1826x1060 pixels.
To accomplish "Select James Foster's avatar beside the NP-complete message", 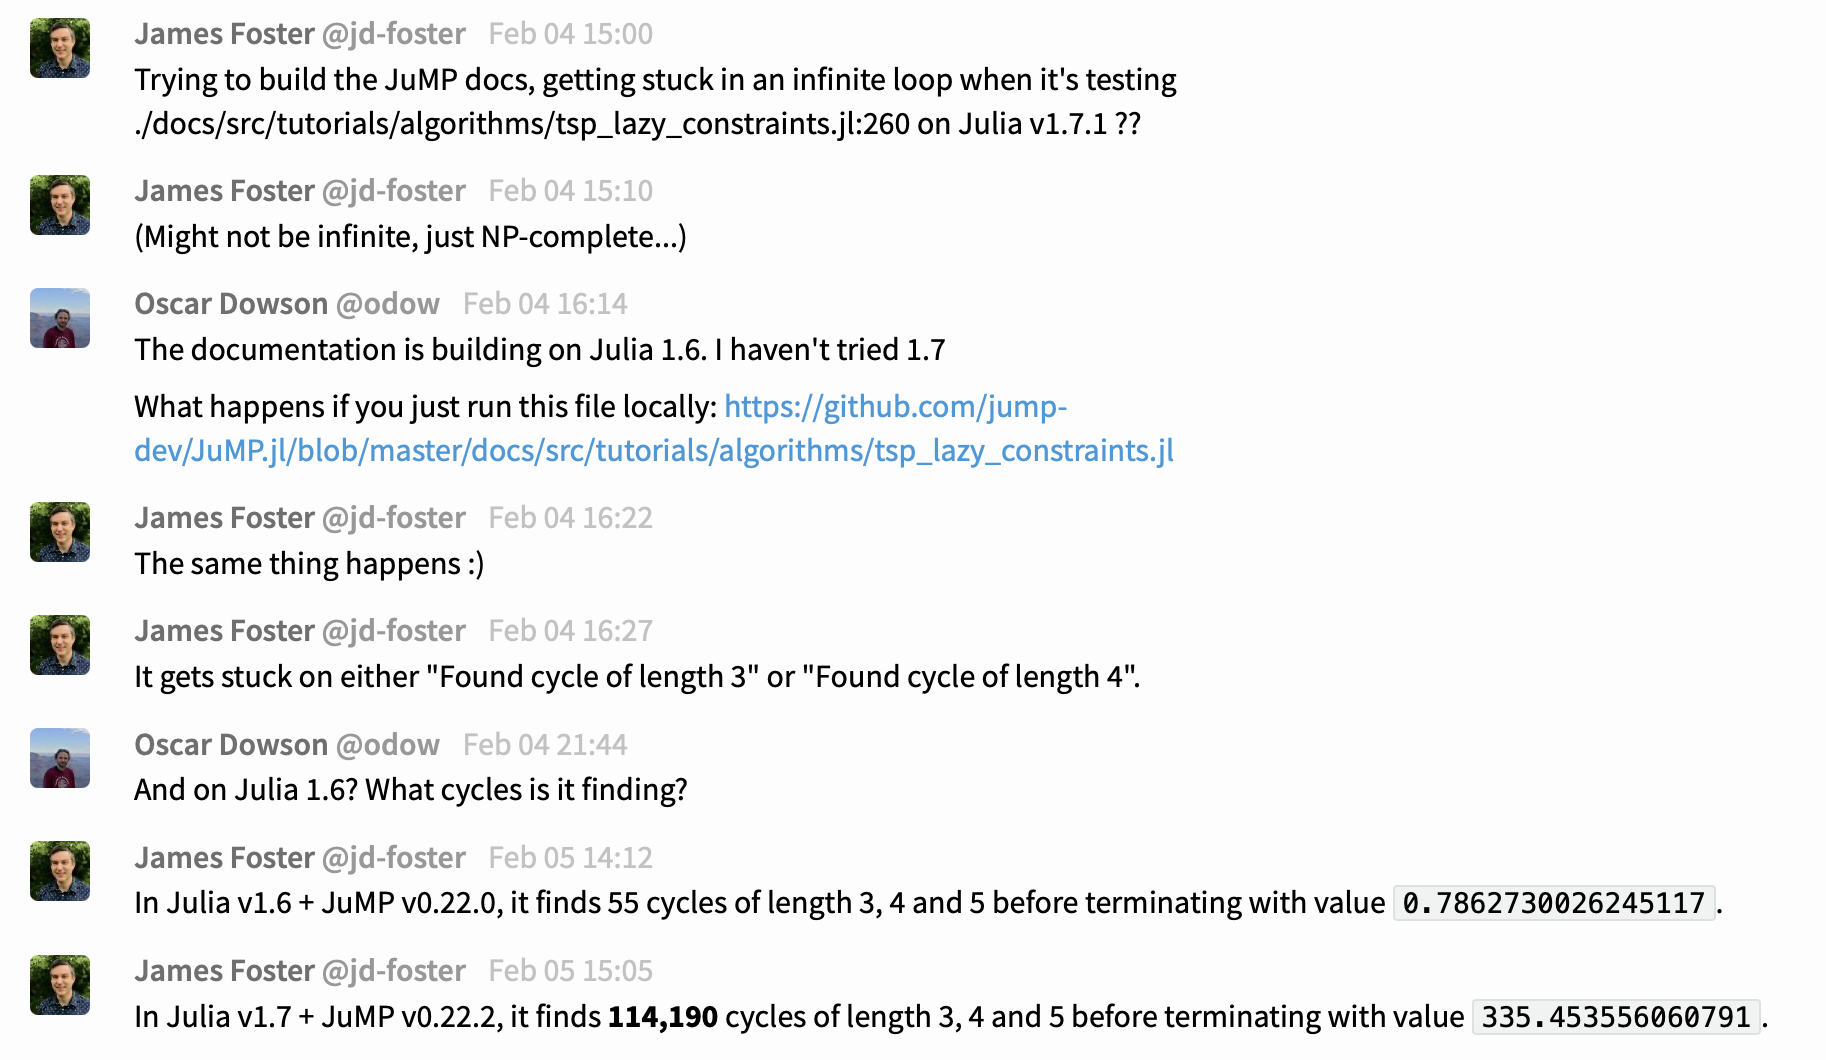I will [59, 204].
